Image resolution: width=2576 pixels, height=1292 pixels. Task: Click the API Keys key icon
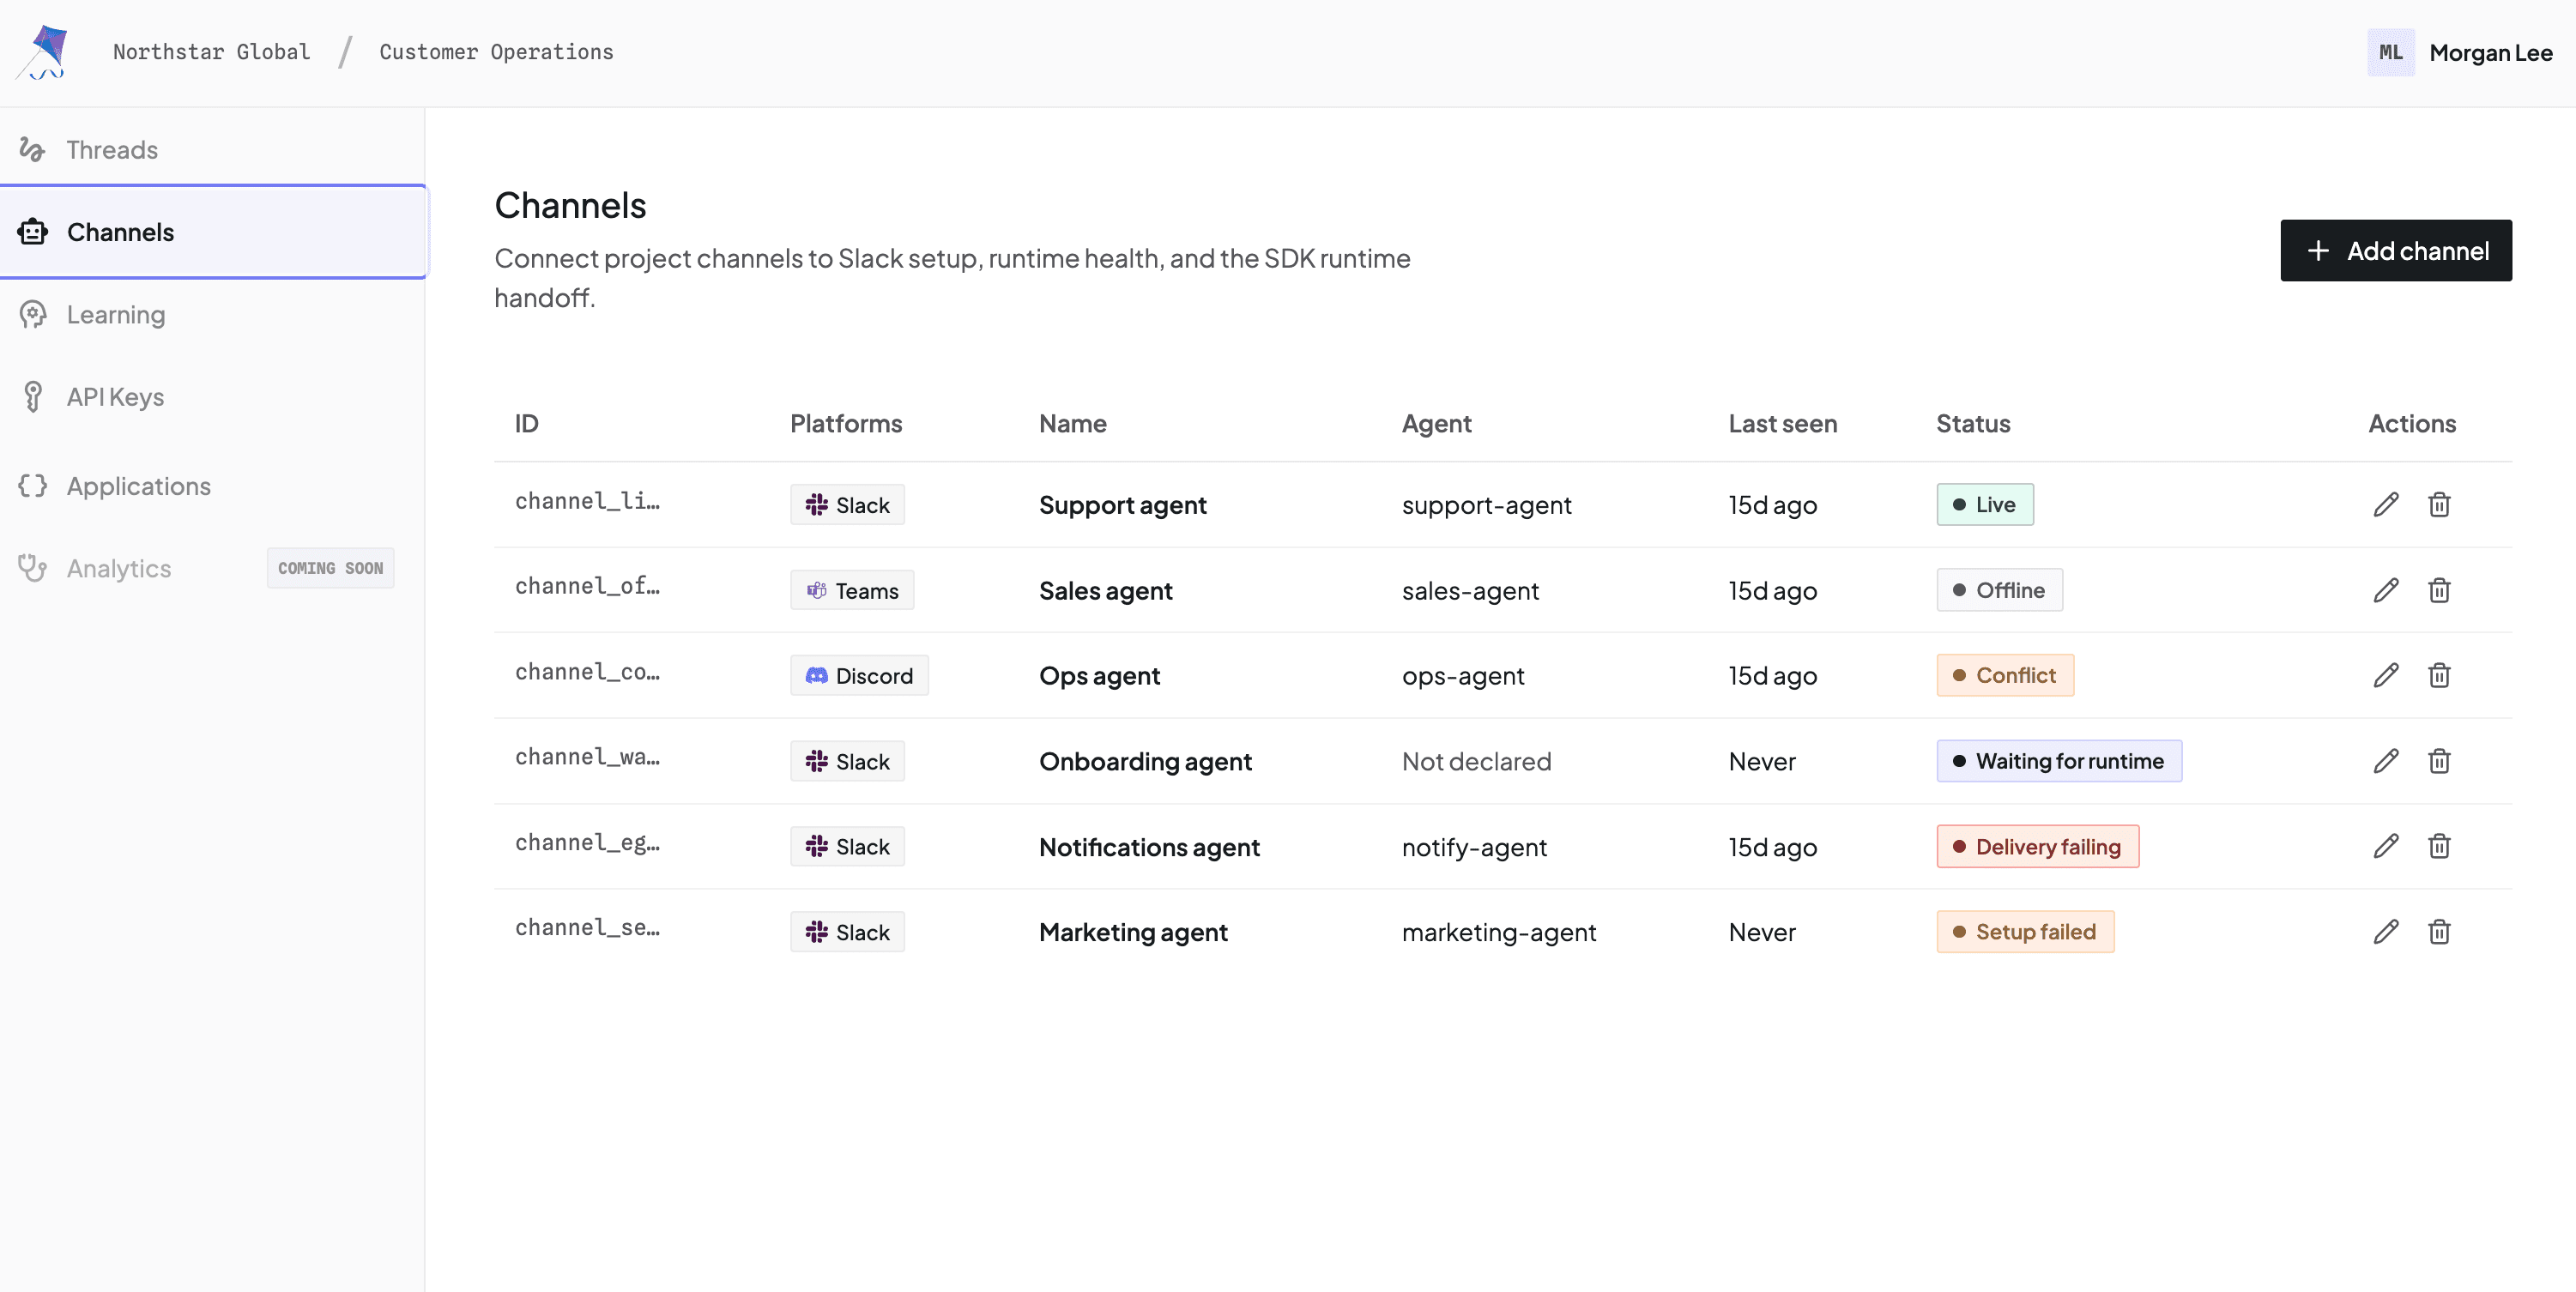[32, 397]
